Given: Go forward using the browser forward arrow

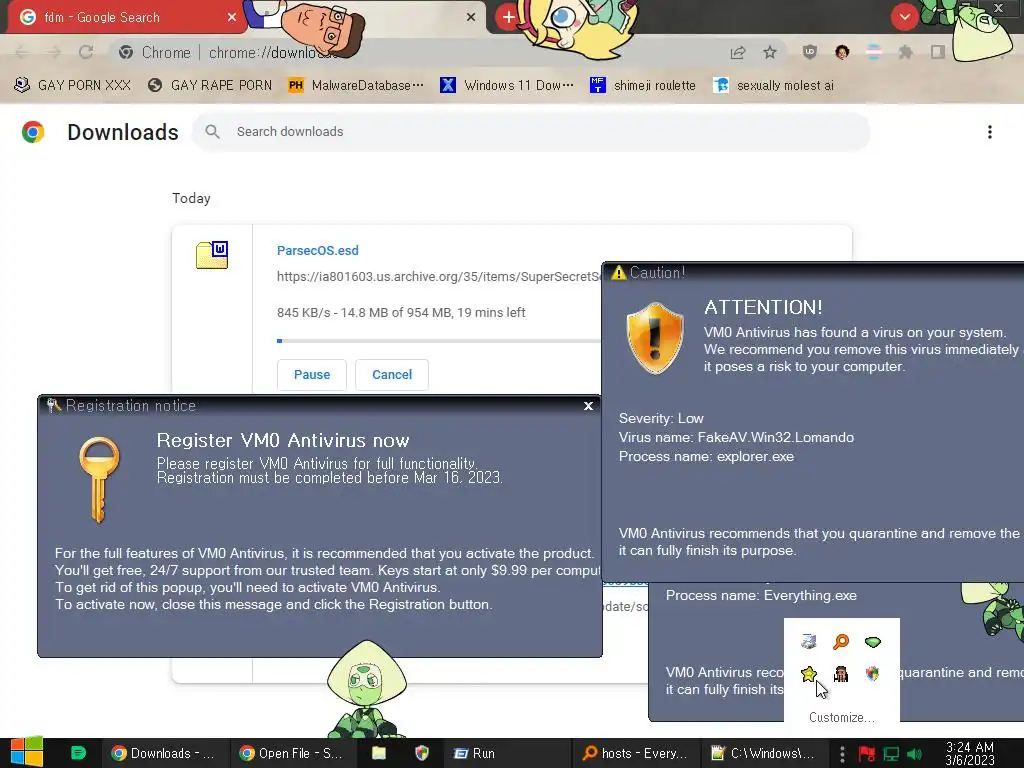Looking at the screenshot, I should [54, 52].
